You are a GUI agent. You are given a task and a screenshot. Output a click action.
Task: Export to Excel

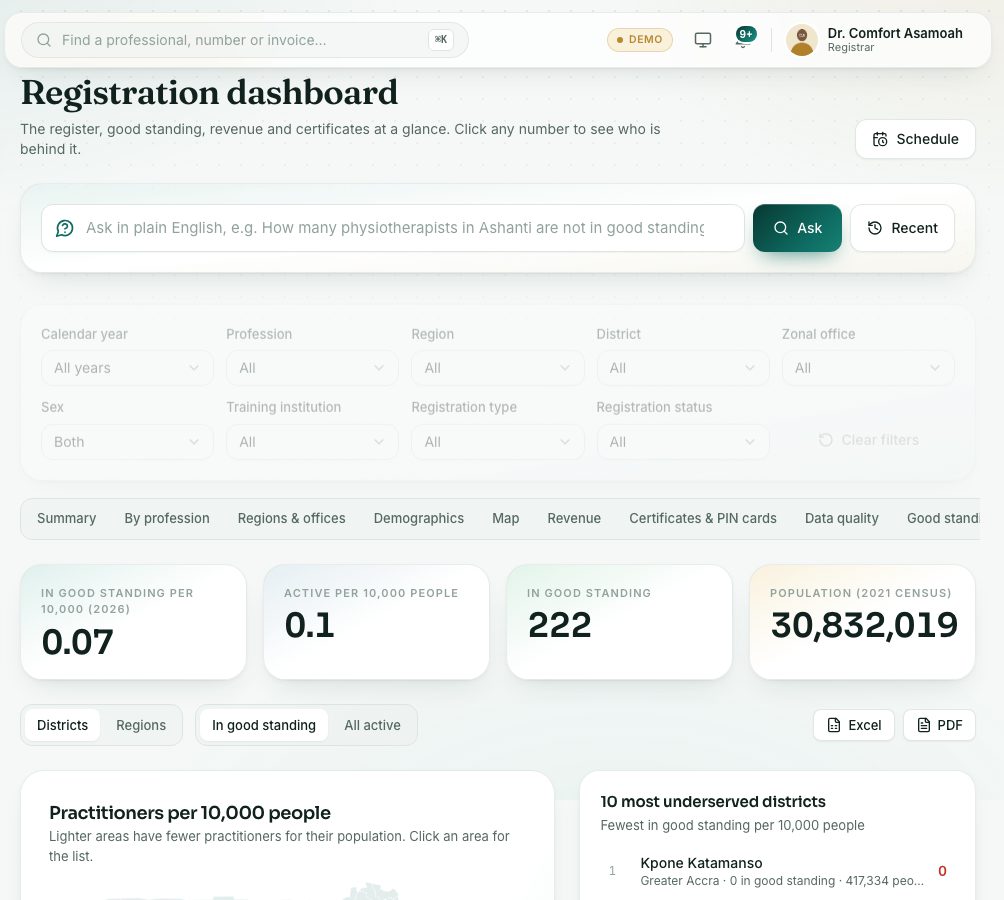[854, 725]
